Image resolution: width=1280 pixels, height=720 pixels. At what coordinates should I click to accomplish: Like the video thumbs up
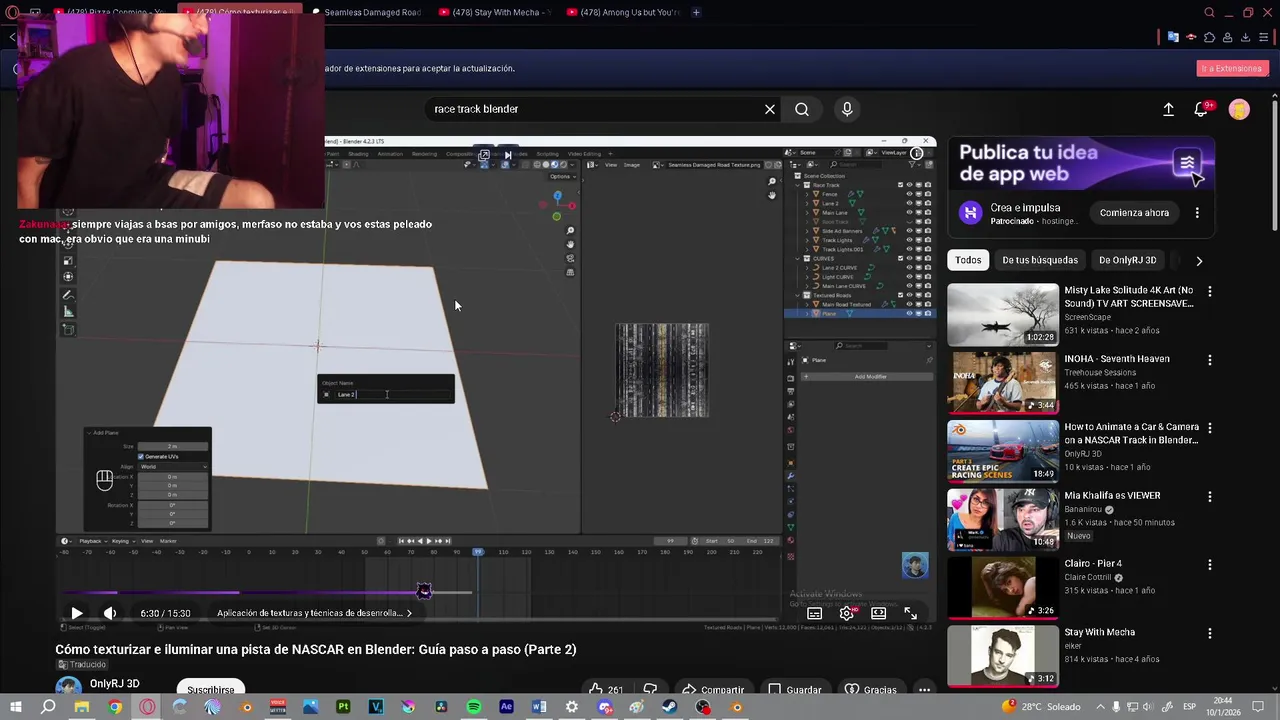coord(605,689)
